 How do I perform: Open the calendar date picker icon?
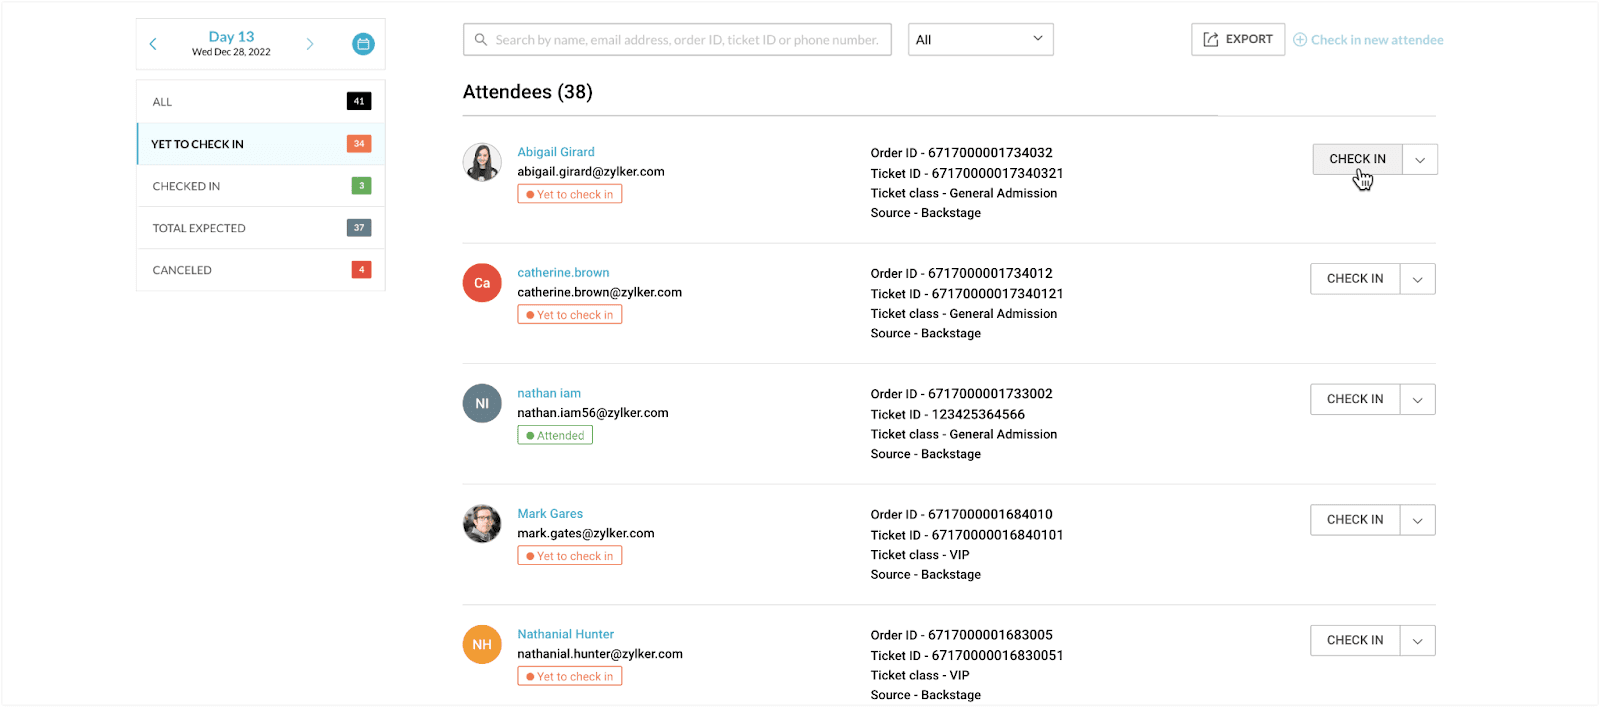click(363, 44)
